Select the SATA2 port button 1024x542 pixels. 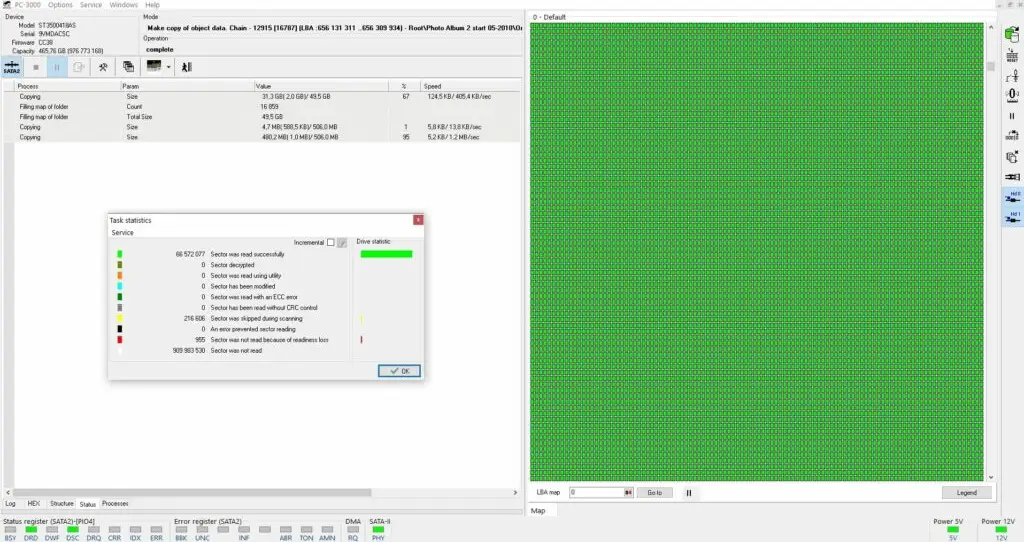pos(12,67)
